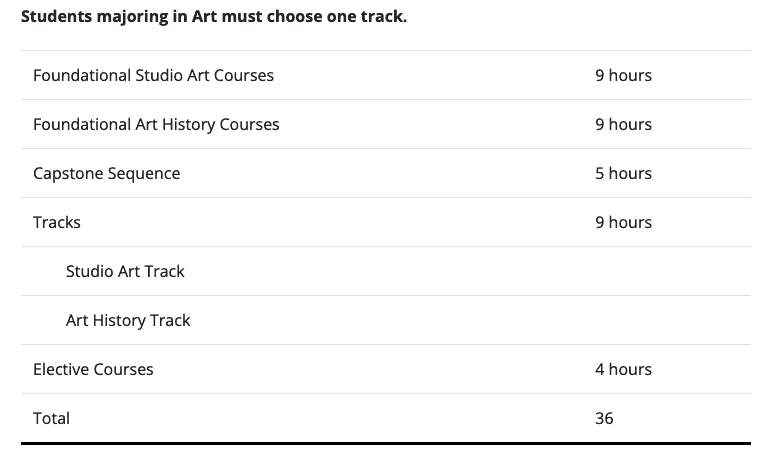
Task: Click the 'Students majoring in Art' heading
Action: coord(214,17)
